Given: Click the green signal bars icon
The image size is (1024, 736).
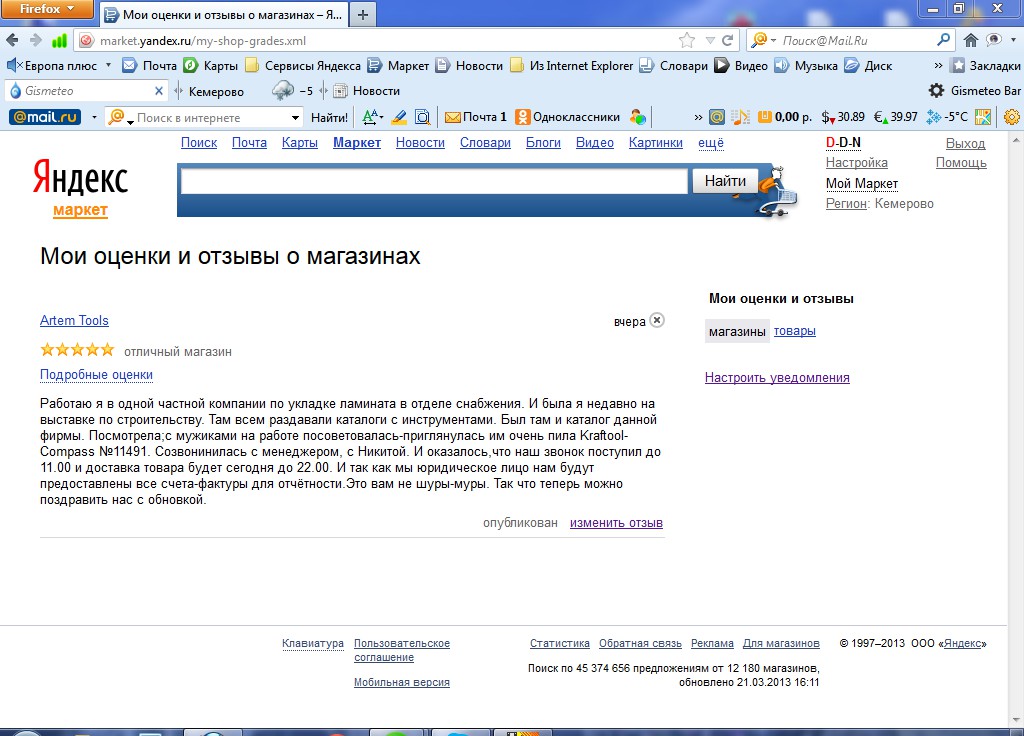Looking at the screenshot, I should (59, 40).
